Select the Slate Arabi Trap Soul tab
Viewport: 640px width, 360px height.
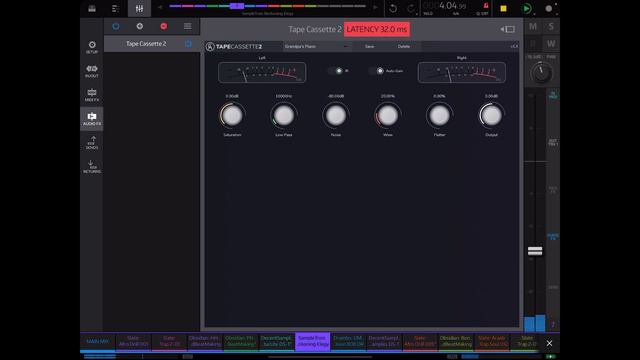[x=493, y=342]
